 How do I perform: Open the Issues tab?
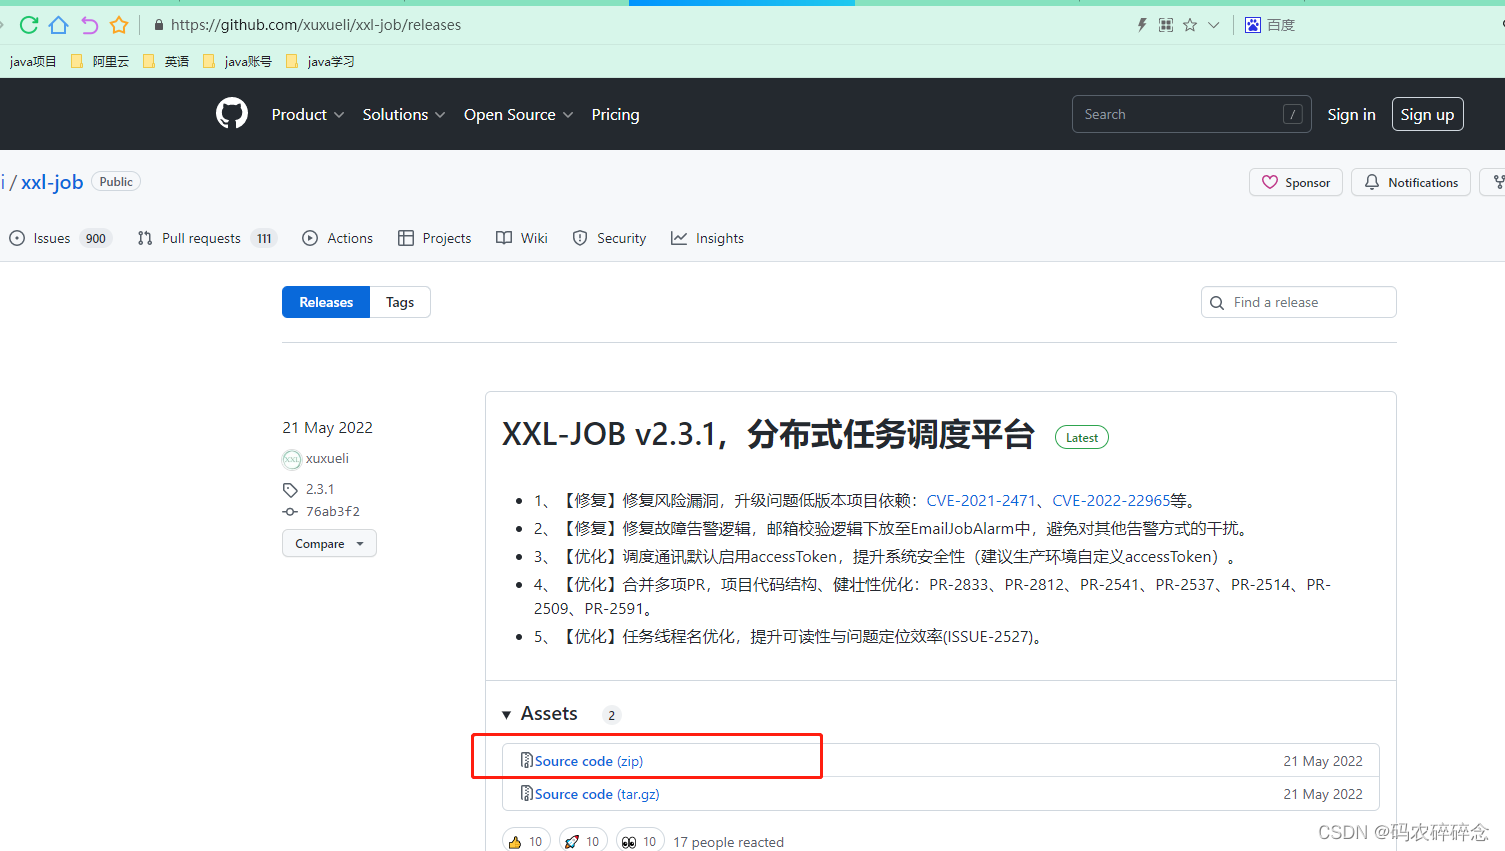pyautogui.click(x=60, y=238)
